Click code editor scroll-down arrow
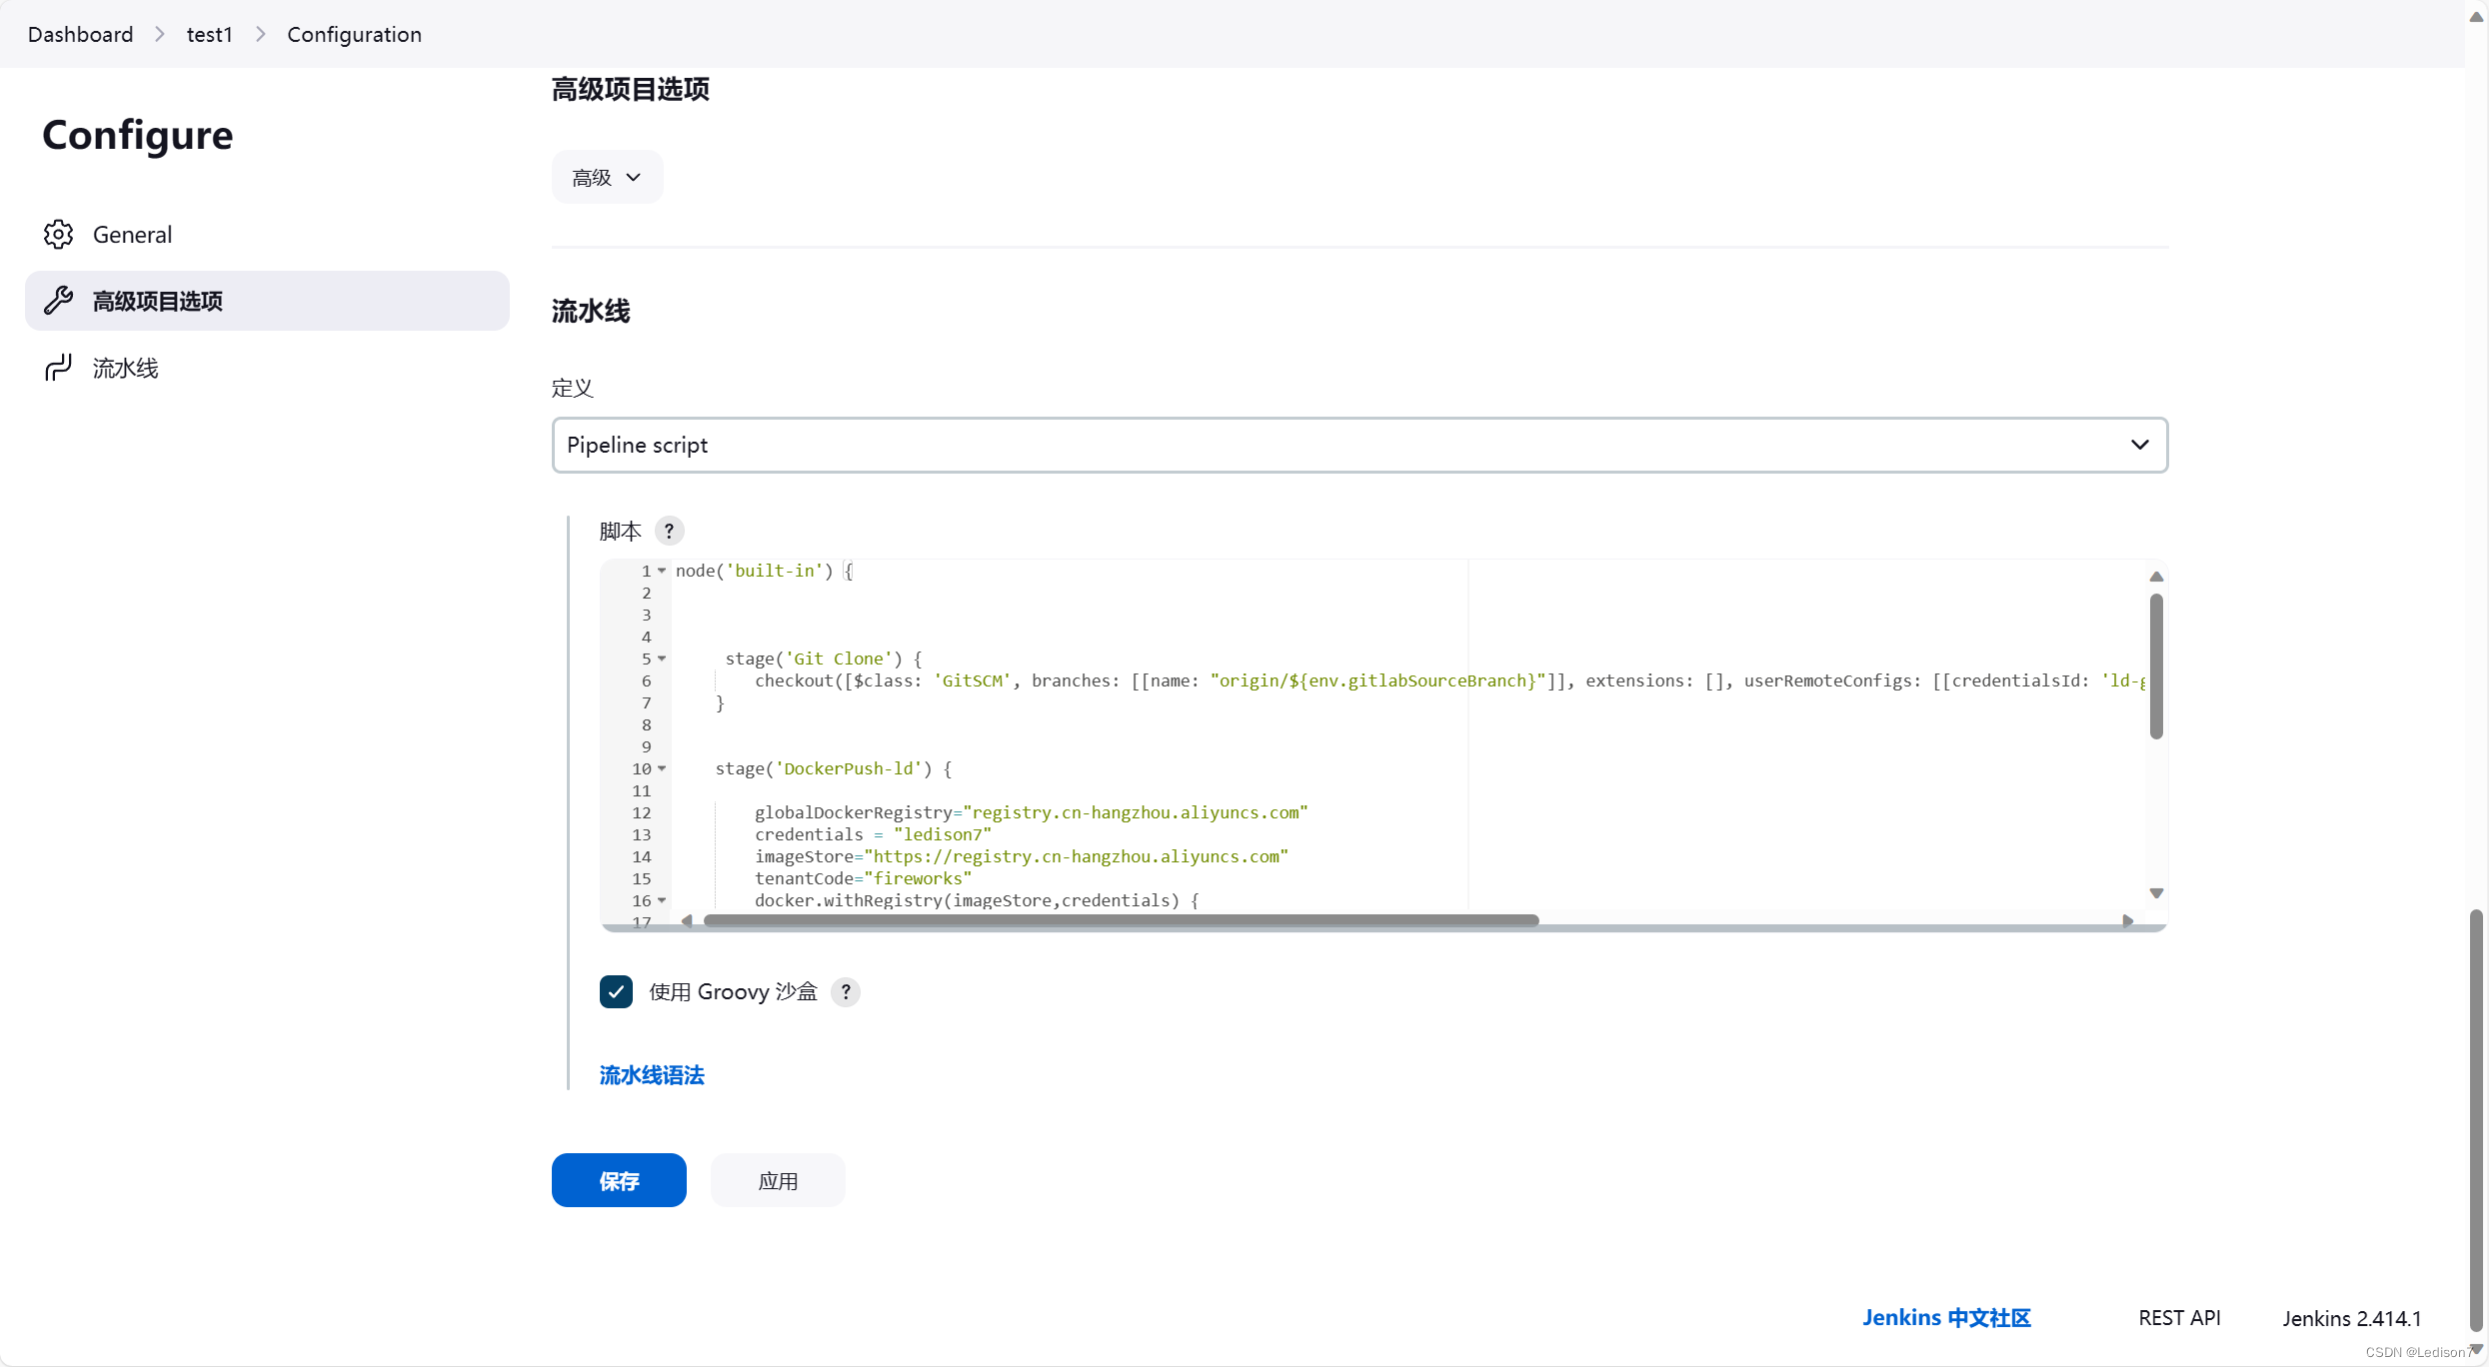The width and height of the screenshot is (2489, 1367). pos(2156,893)
